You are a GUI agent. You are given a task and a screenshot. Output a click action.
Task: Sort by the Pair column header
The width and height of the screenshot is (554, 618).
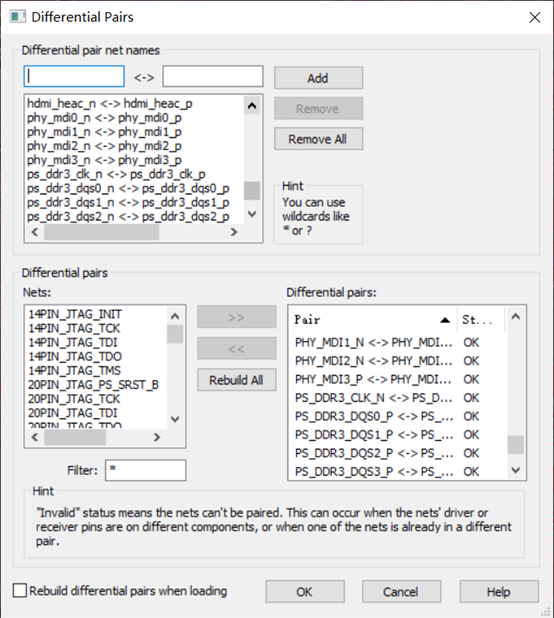[x=373, y=320]
